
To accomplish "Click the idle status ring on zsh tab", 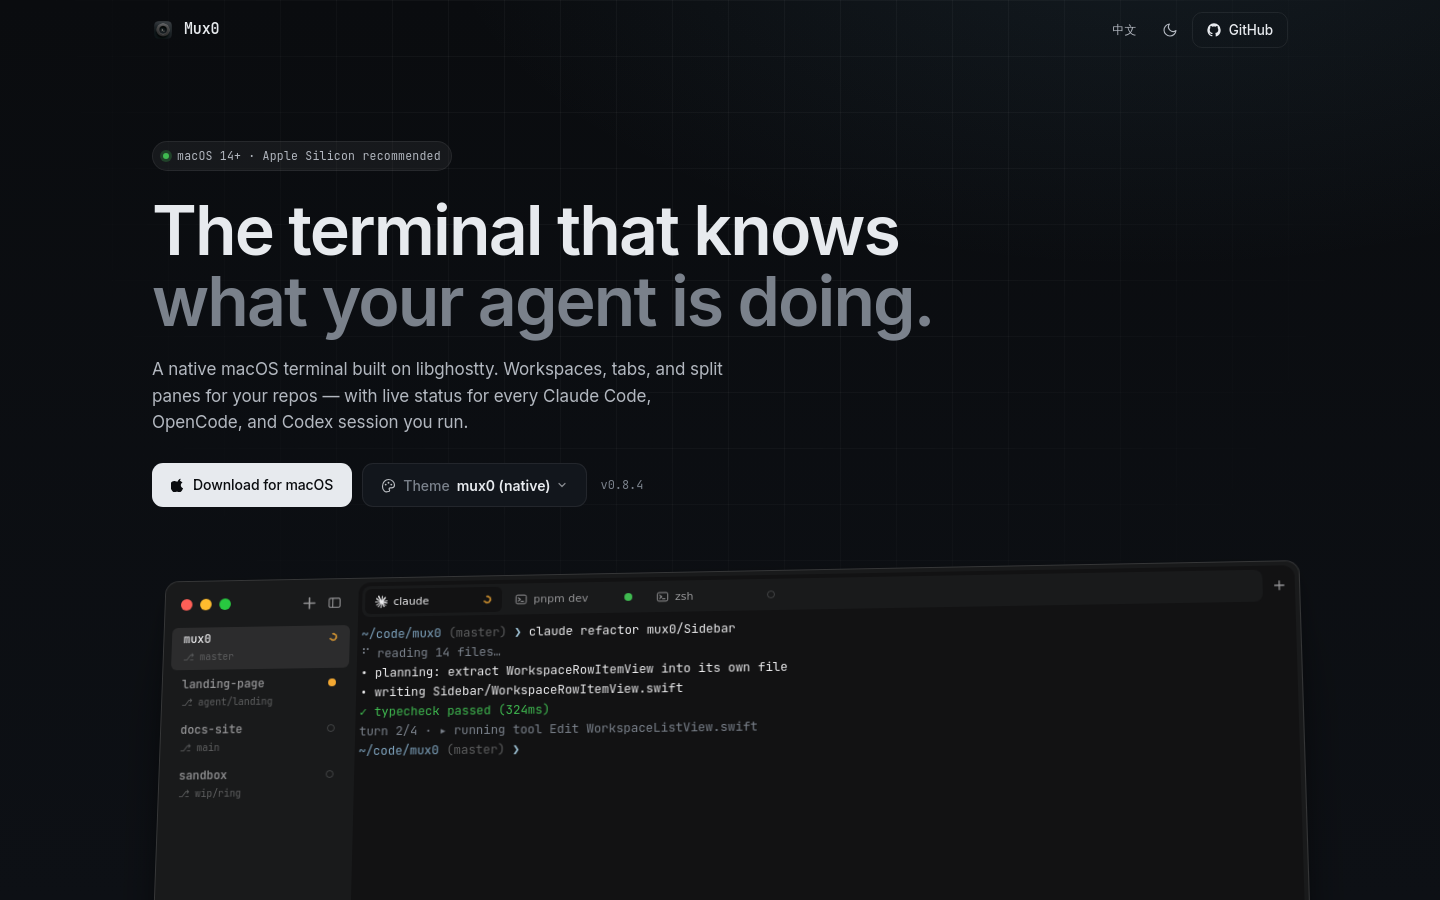I will (x=771, y=594).
